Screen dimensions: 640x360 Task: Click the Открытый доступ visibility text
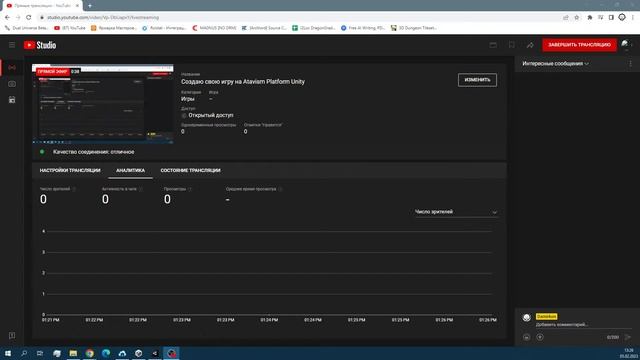pos(211,116)
